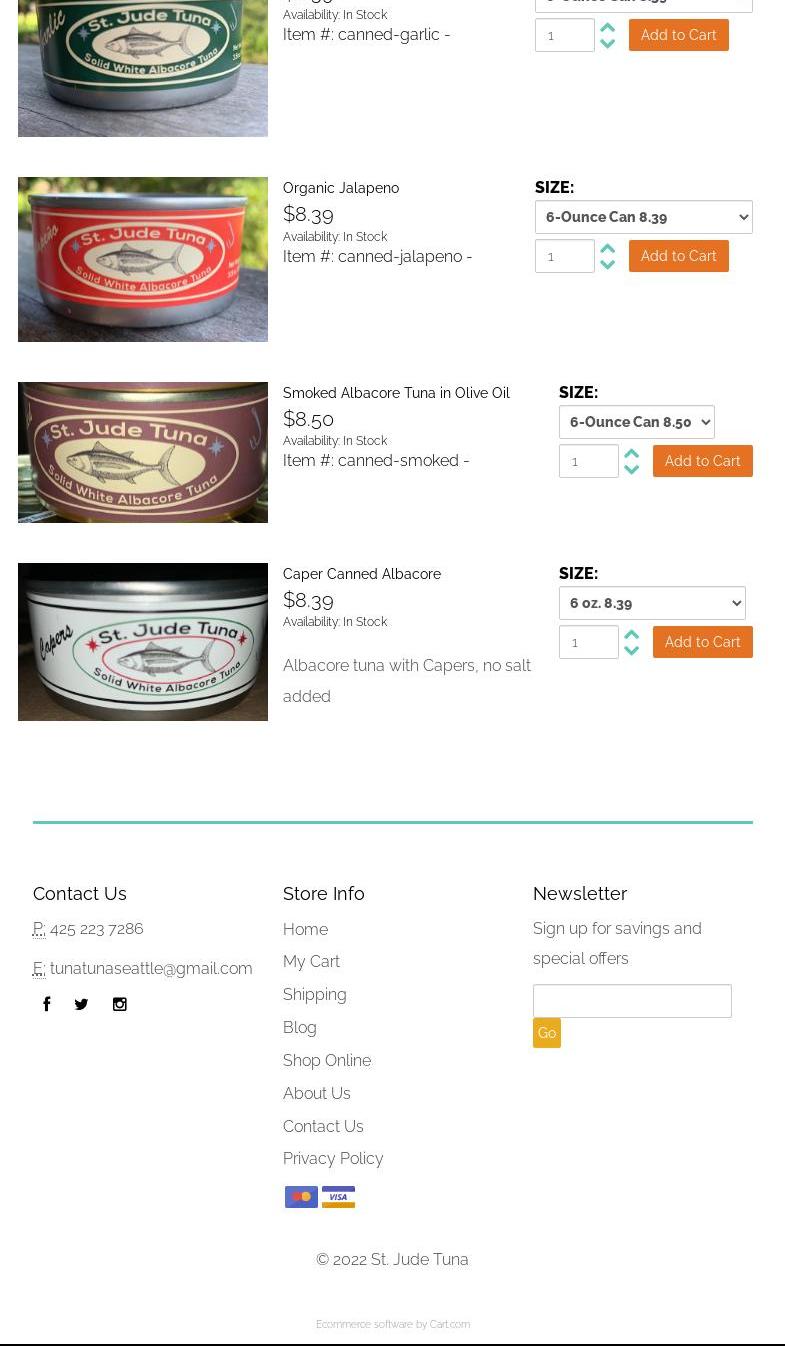Click the Mastercard payment icon
Screen dimensions: 785x1346
pos(301,1197)
